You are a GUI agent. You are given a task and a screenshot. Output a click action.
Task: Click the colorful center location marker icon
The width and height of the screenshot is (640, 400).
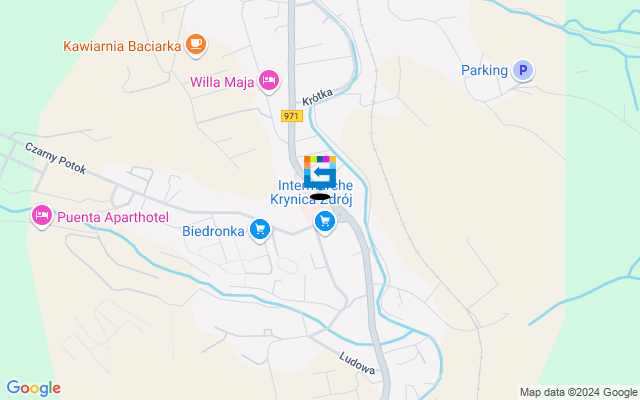[x=320, y=172]
